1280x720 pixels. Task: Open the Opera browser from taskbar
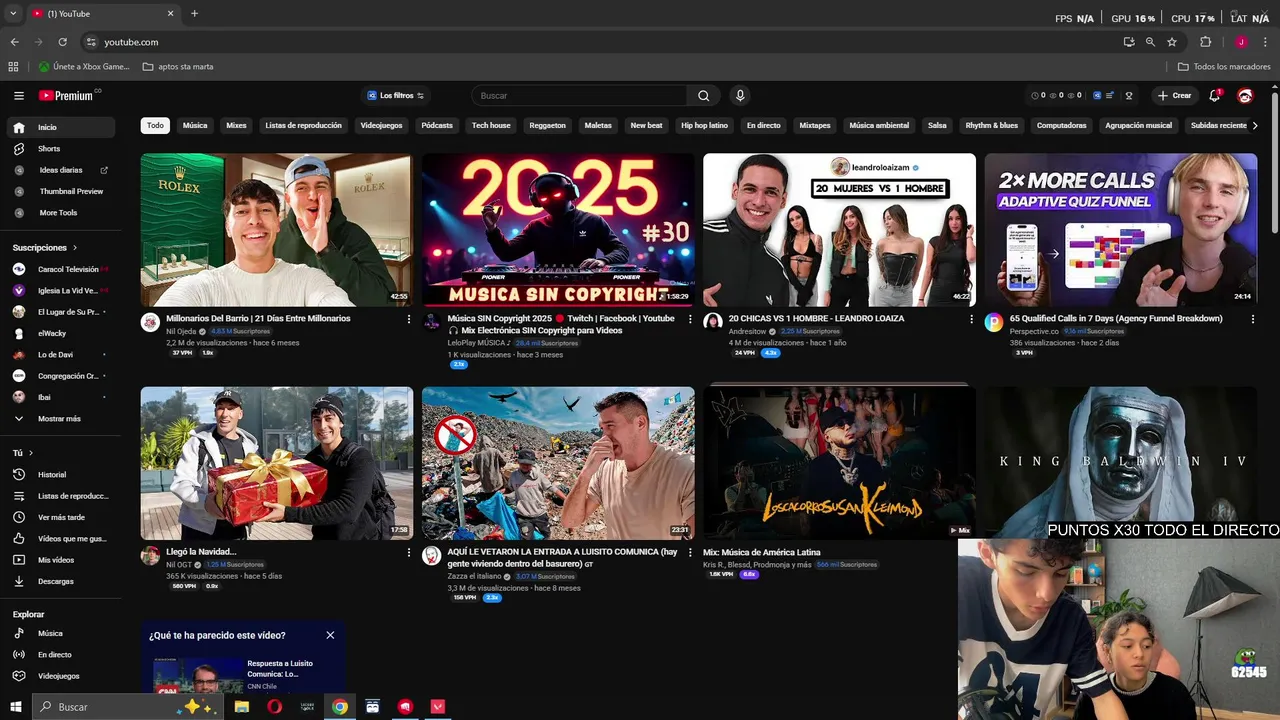[x=274, y=707]
